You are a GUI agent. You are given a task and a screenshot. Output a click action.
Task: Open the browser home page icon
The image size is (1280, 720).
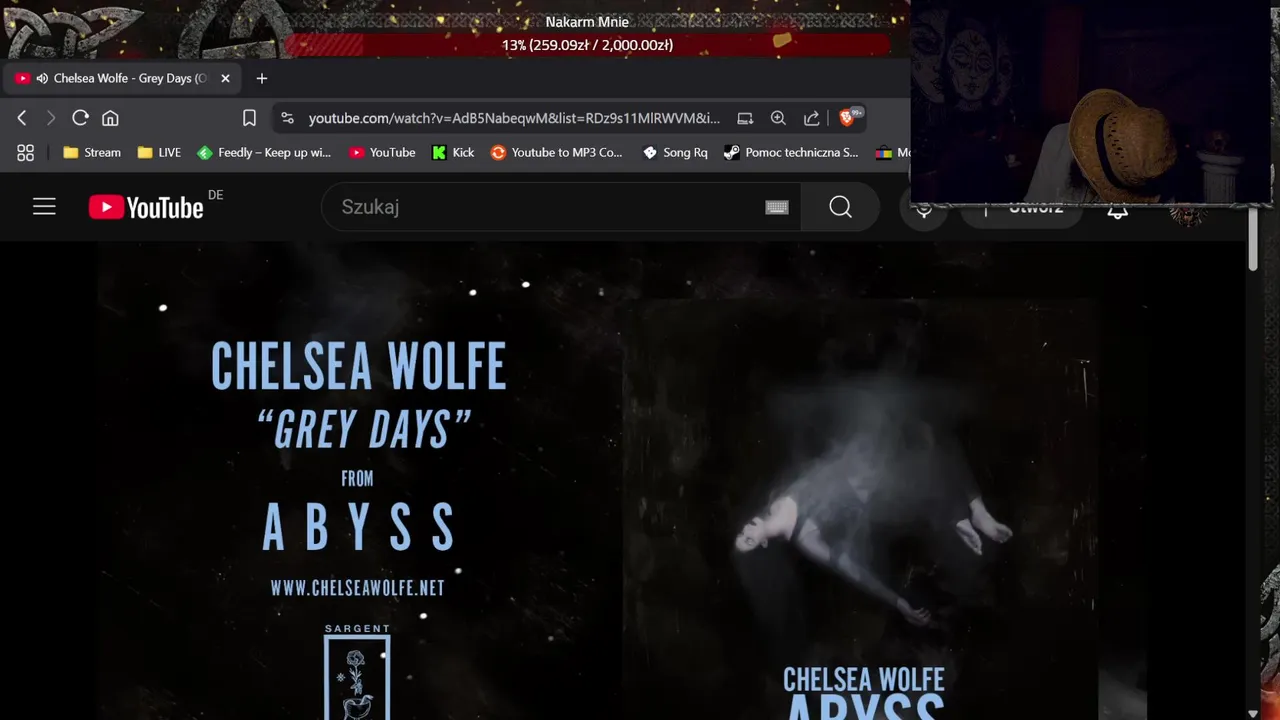110,118
